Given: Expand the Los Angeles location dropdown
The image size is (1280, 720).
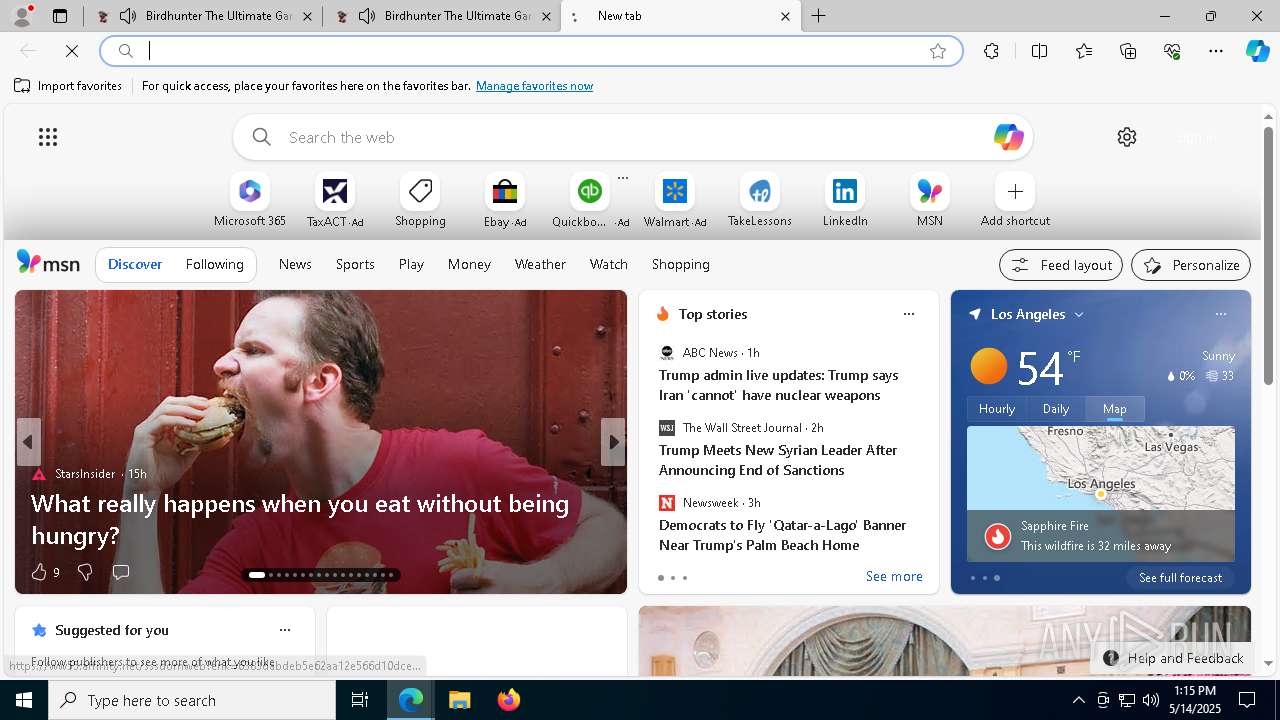Looking at the screenshot, I should (x=1079, y=314).
